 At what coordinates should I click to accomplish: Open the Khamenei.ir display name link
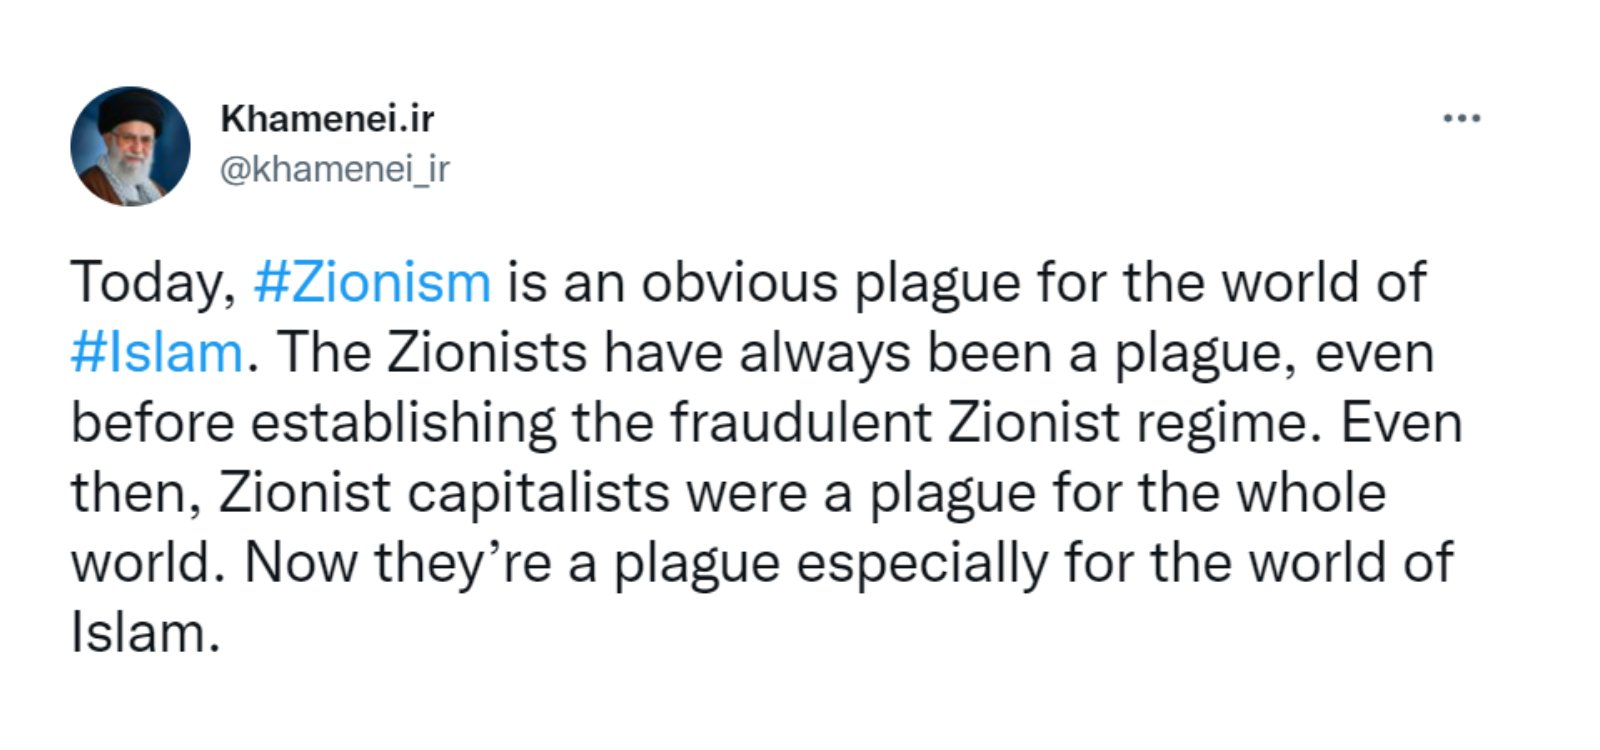tap(327, 118)
